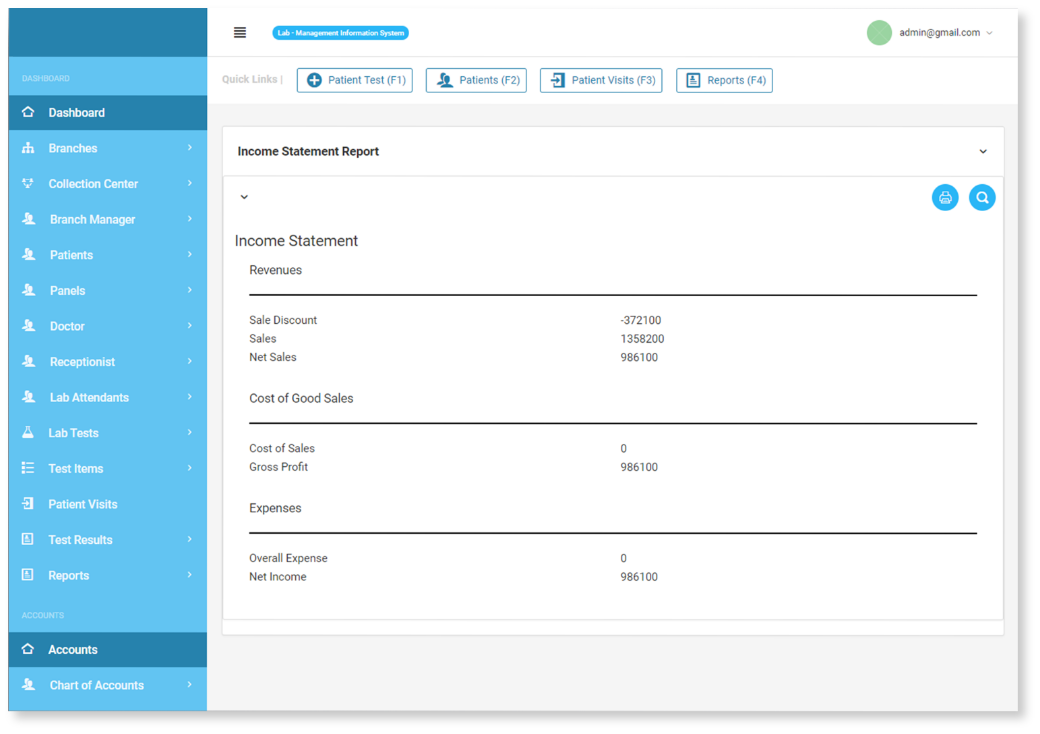This screenshot has width=1040, height=734.
Task: Click the Receptionist person icon
Action: click(29, 361)
